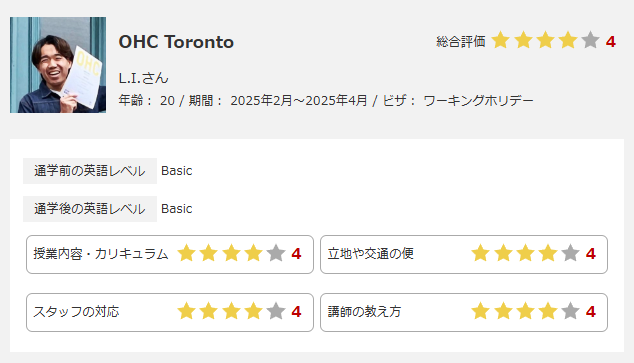This screenshot has height=363, width=634.
Task: Select the red overall rating number 4
Action: point(611,42)
